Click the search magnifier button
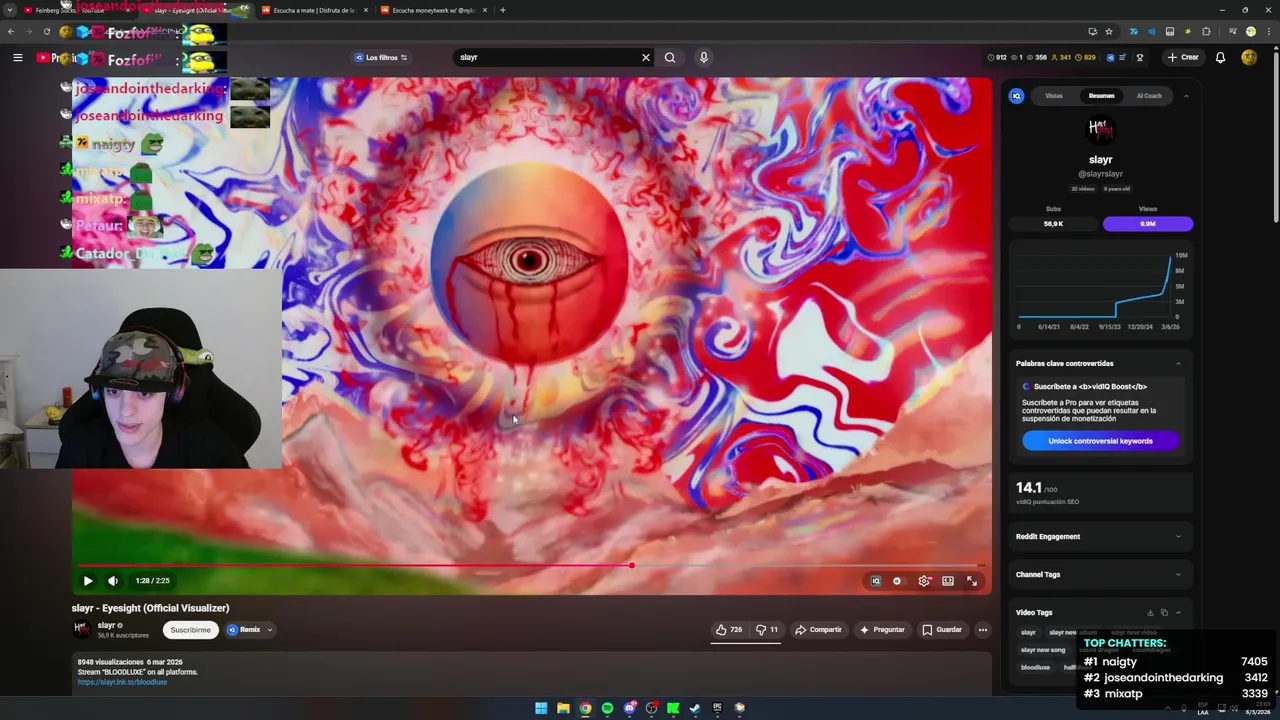 pyautogui.click(x=670, y=57)
